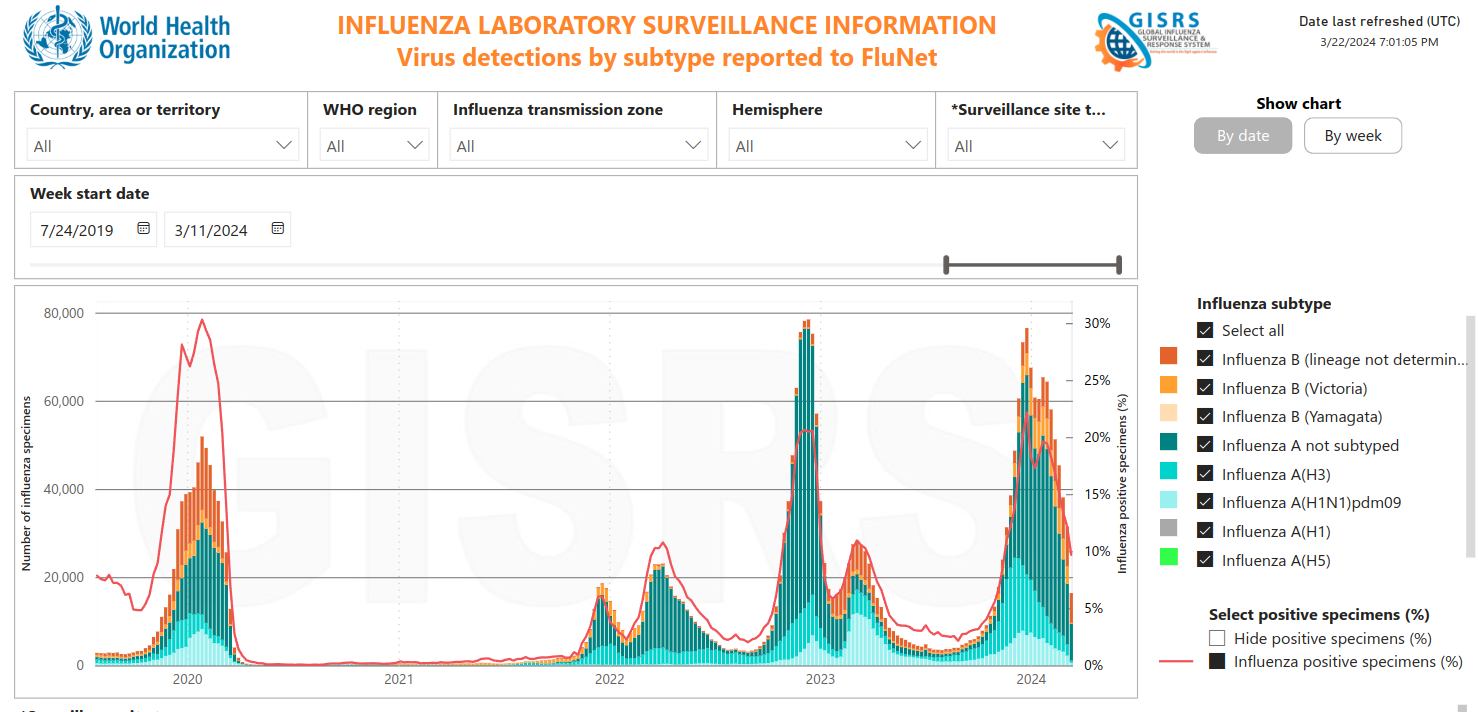Click the 80,000 y-axis value
1478x712 pixels.
tap(63, 313)
